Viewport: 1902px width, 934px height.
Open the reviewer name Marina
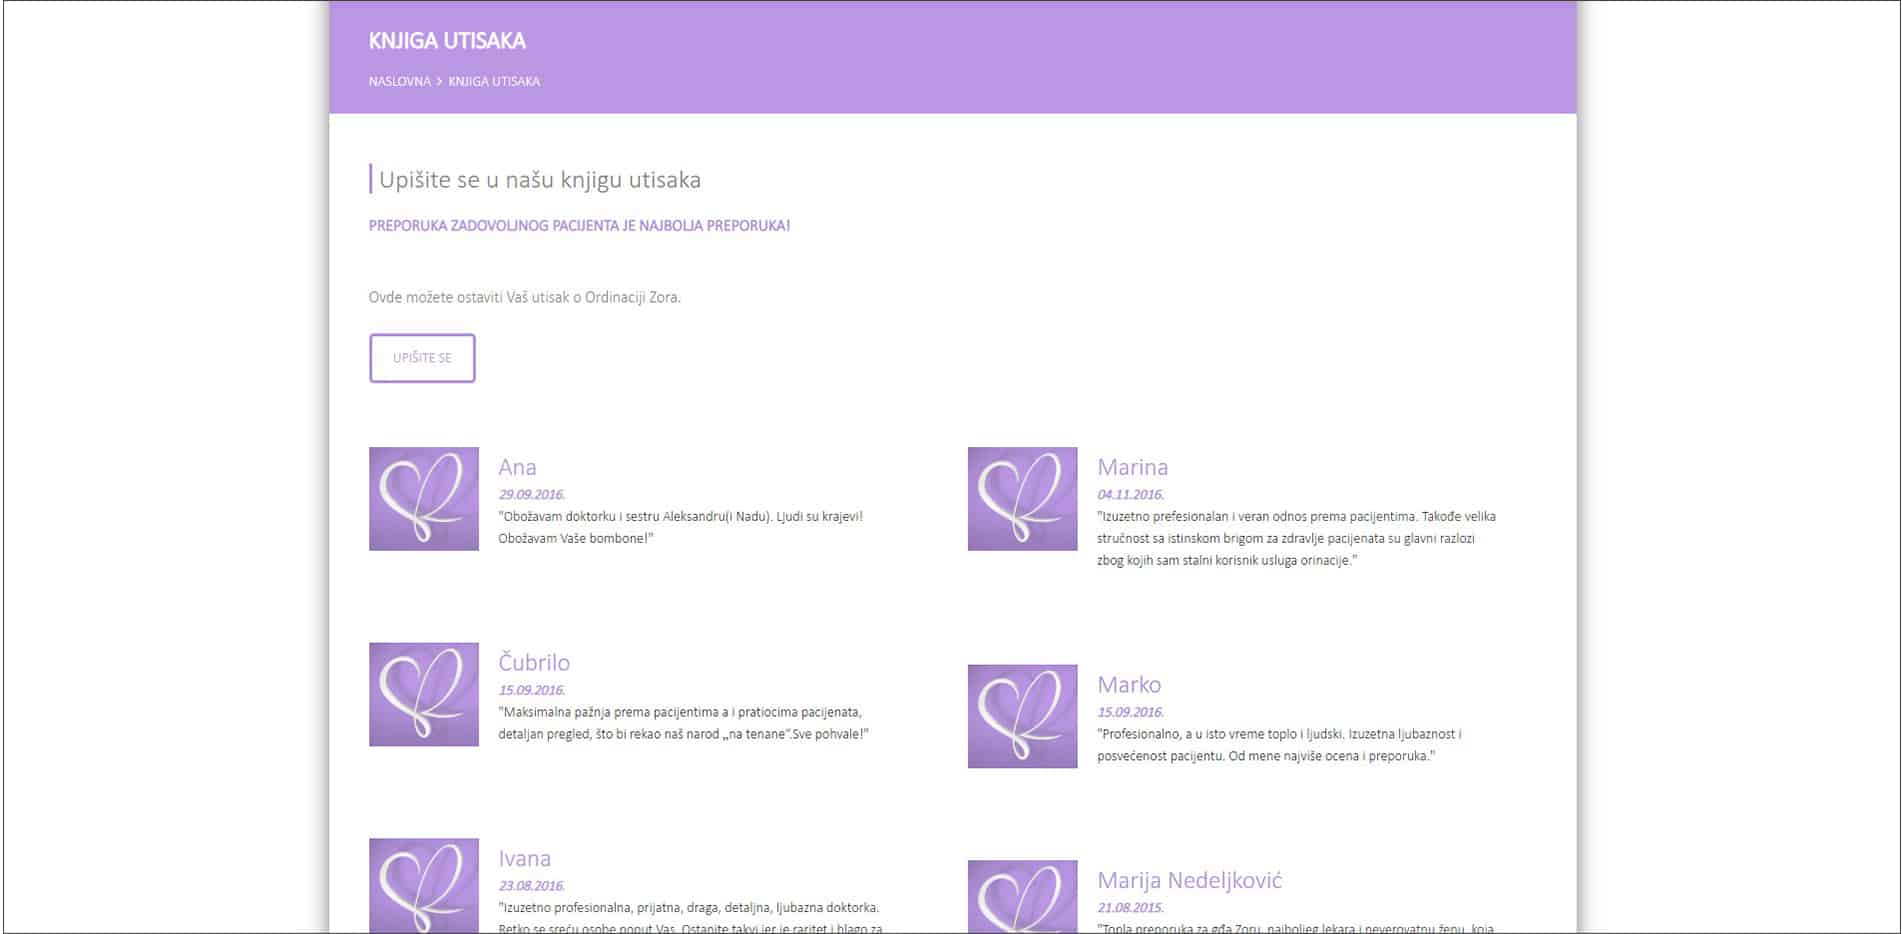pos(1132,467)
